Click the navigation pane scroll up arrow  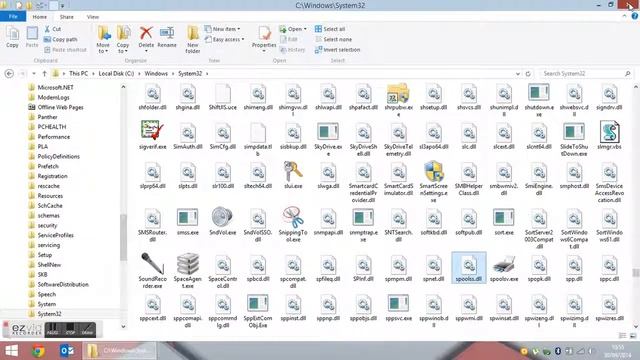(x=123, y=87)
